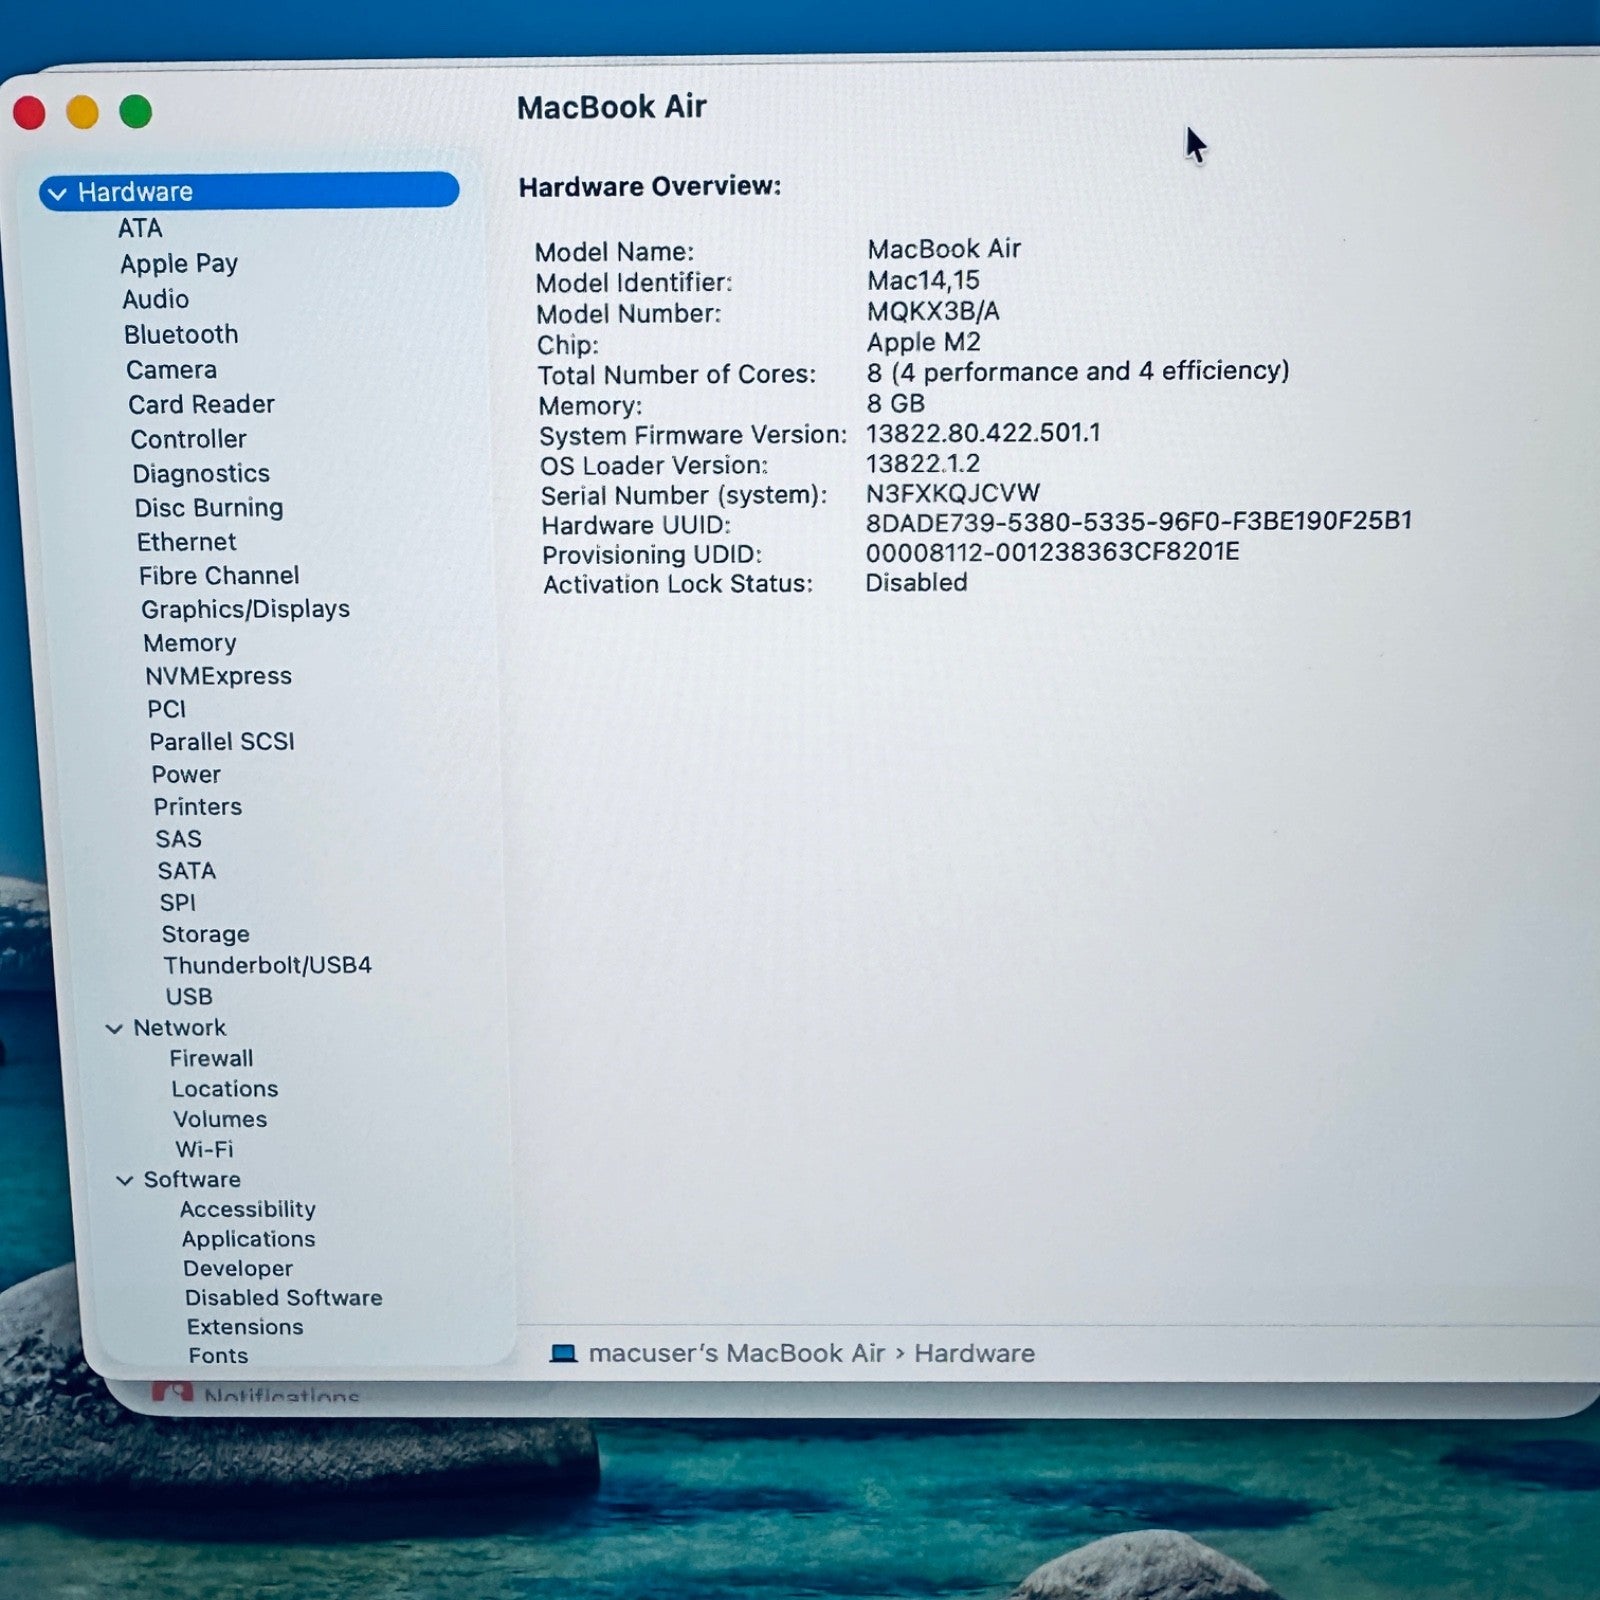The height and width of the screenshot is (1600, 1600).
Task: Select Fonts under Software
Action: coord(218,1355)
